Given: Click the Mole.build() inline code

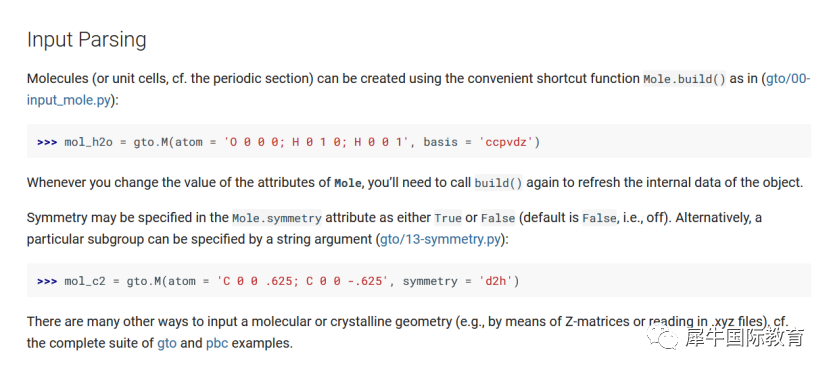Looking at the screenshot, I should click(x=684, y=79).
